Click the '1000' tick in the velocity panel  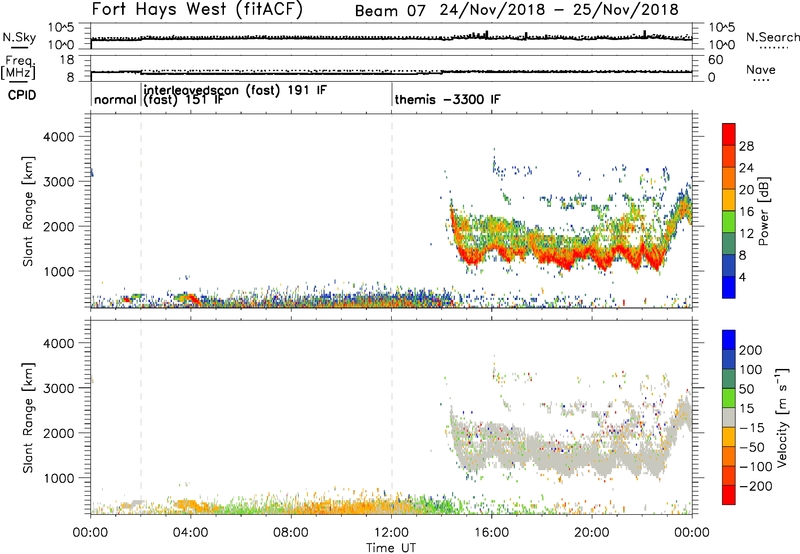pyautogui.click(x=59, y=478)
